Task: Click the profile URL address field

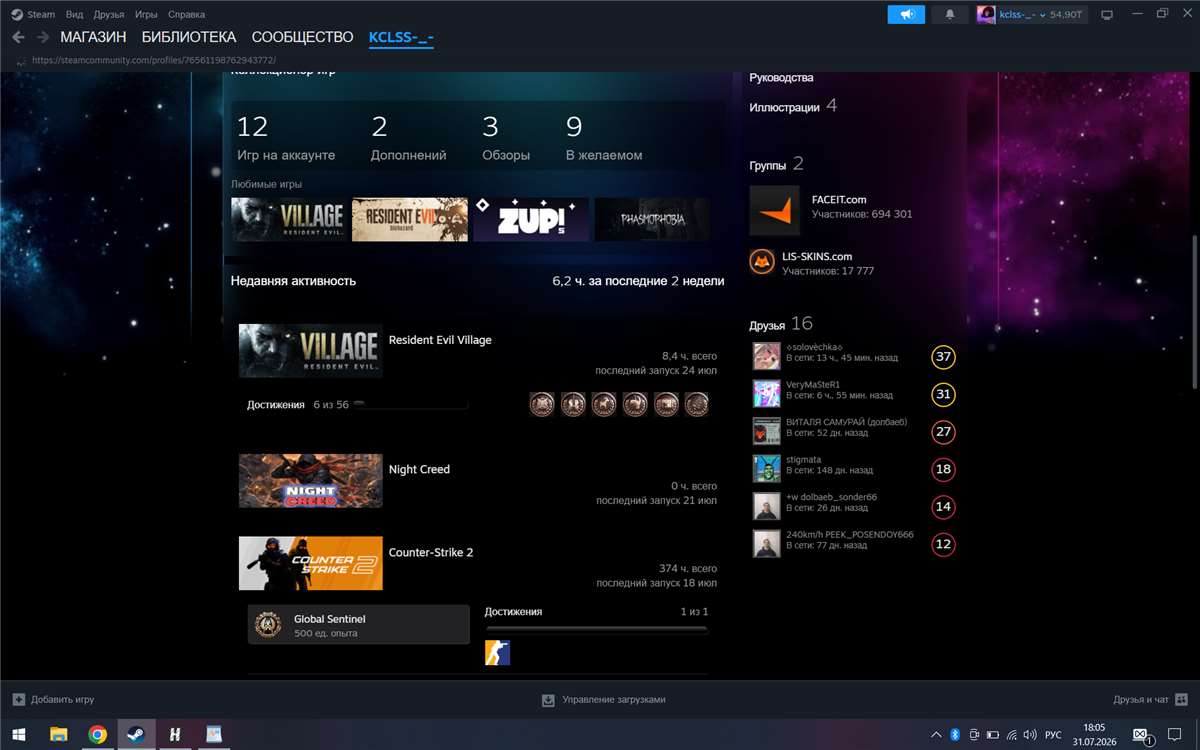Action: tap(154, 60)
